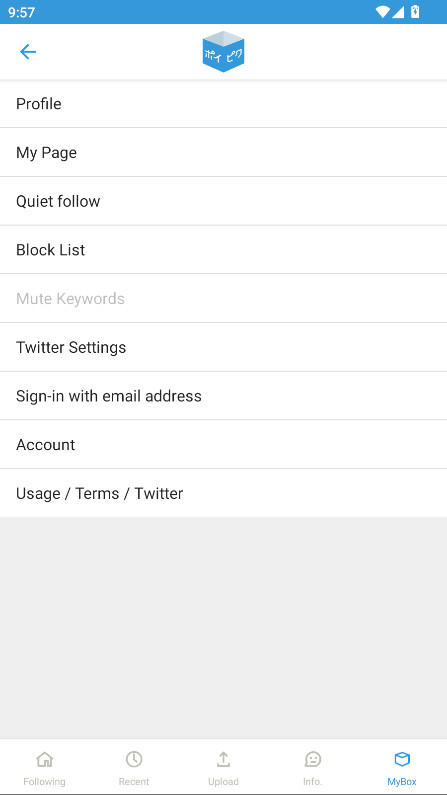Tap the Wi-Fi signal icon in status bar
The image size is (447, 795).
pyautogui.click(x=382, y=12)
